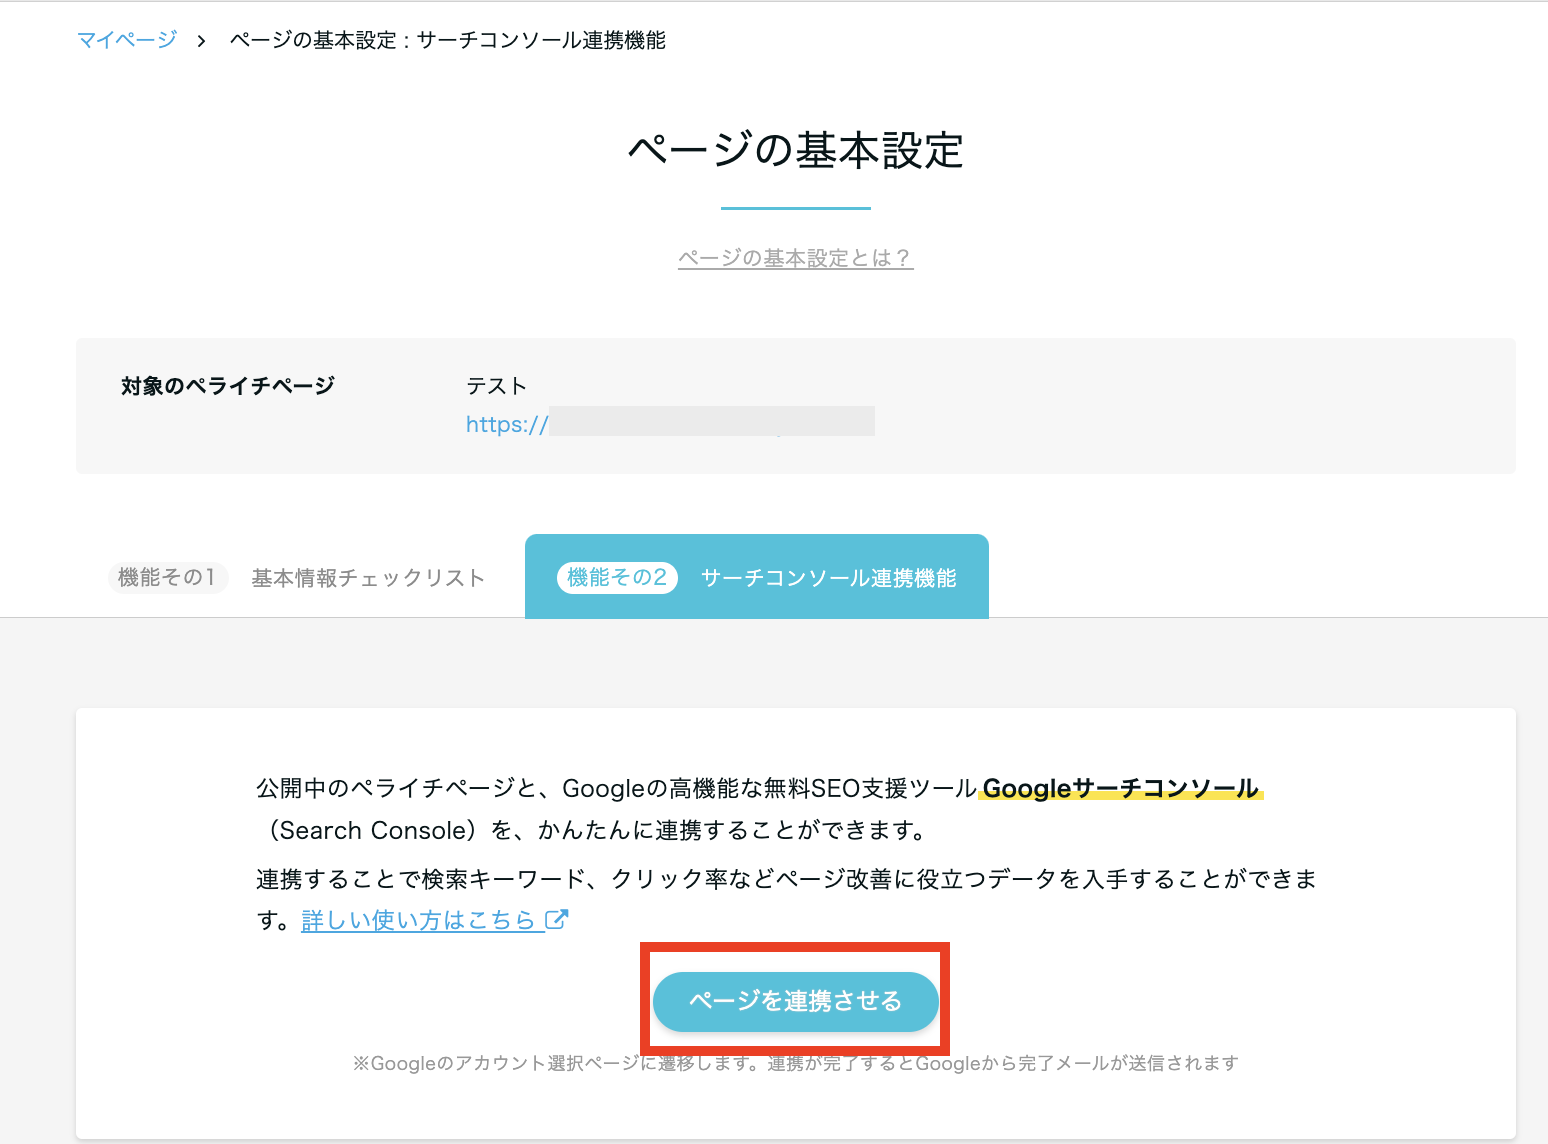Open 詳しい使い方はこちら link
Screen dimensions: 1548x1144
pos(419,920)
